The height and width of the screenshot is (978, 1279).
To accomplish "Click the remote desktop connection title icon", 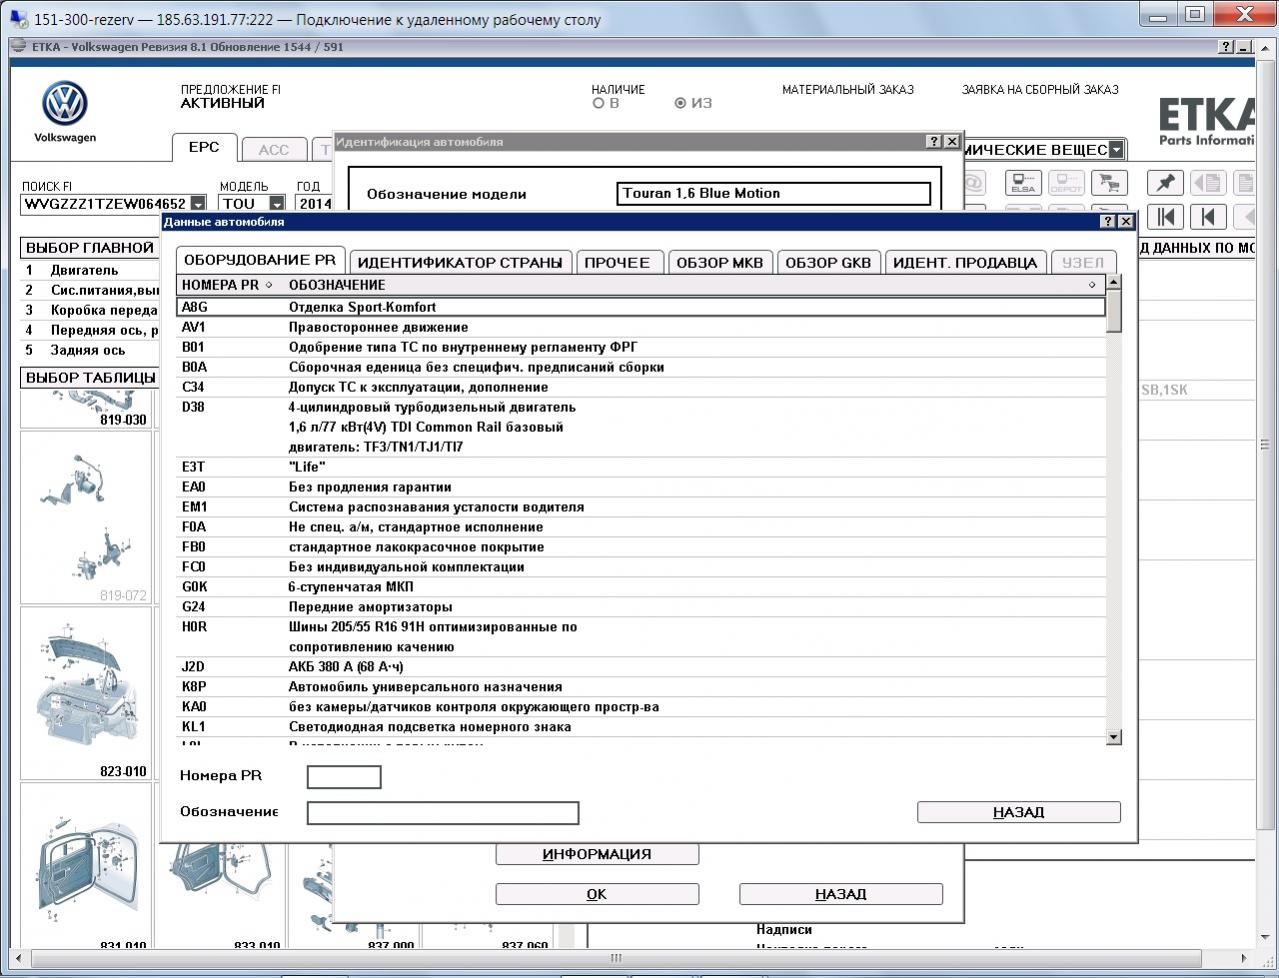I will pyautogui.click(x=19, y=19).
